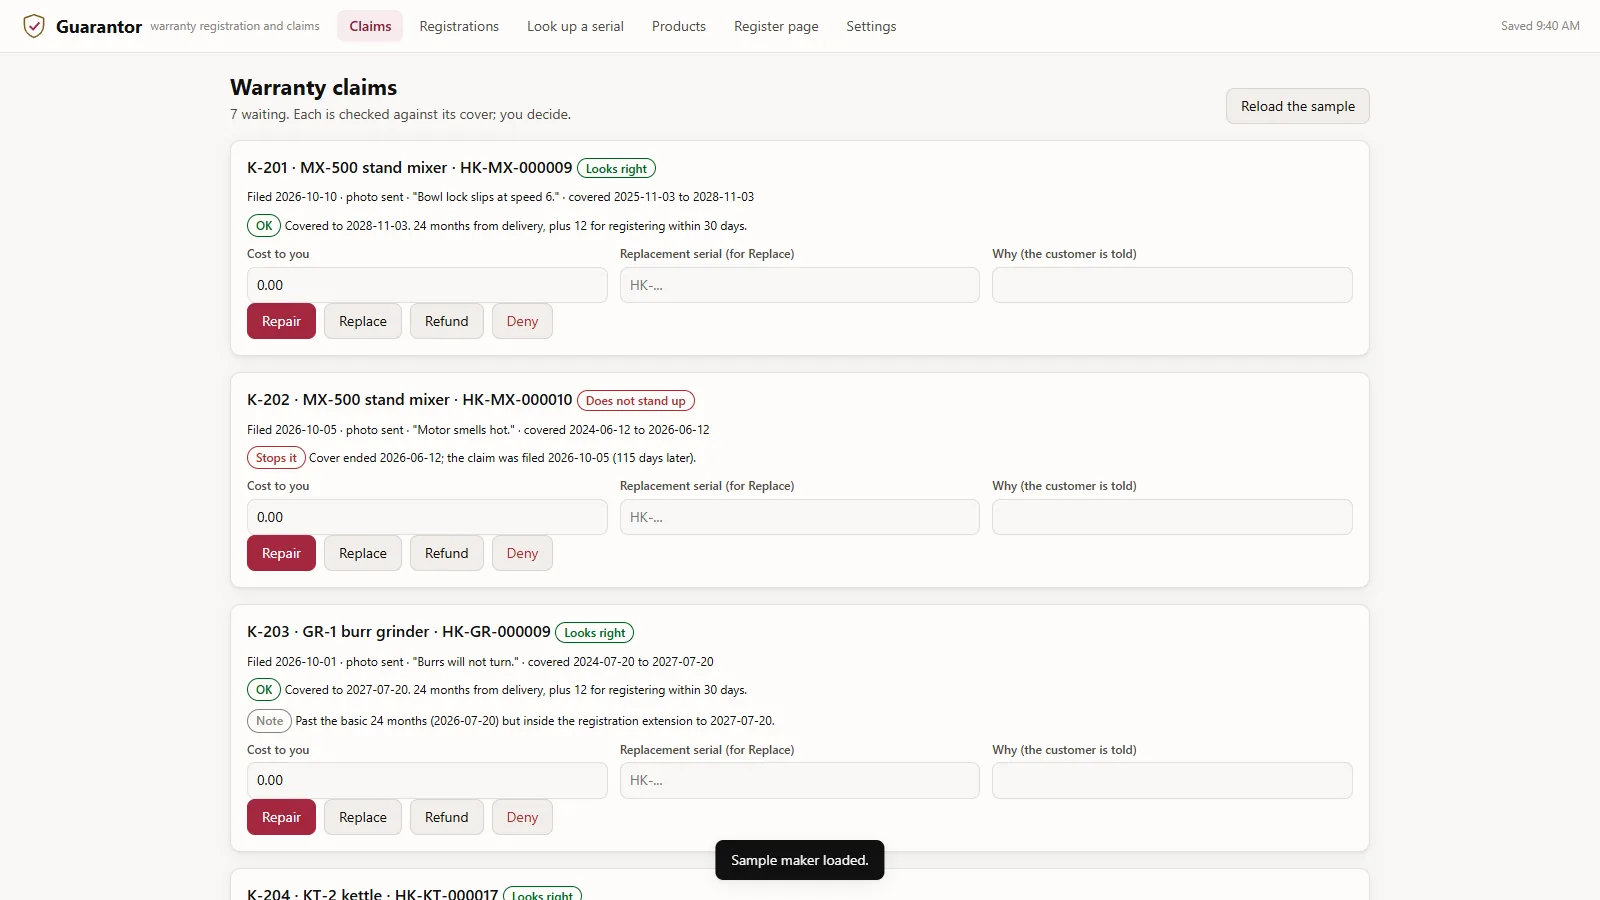Click the Sample maker loaded toast
Screen dimensions: 1600x900
click(x=800, y=860)
